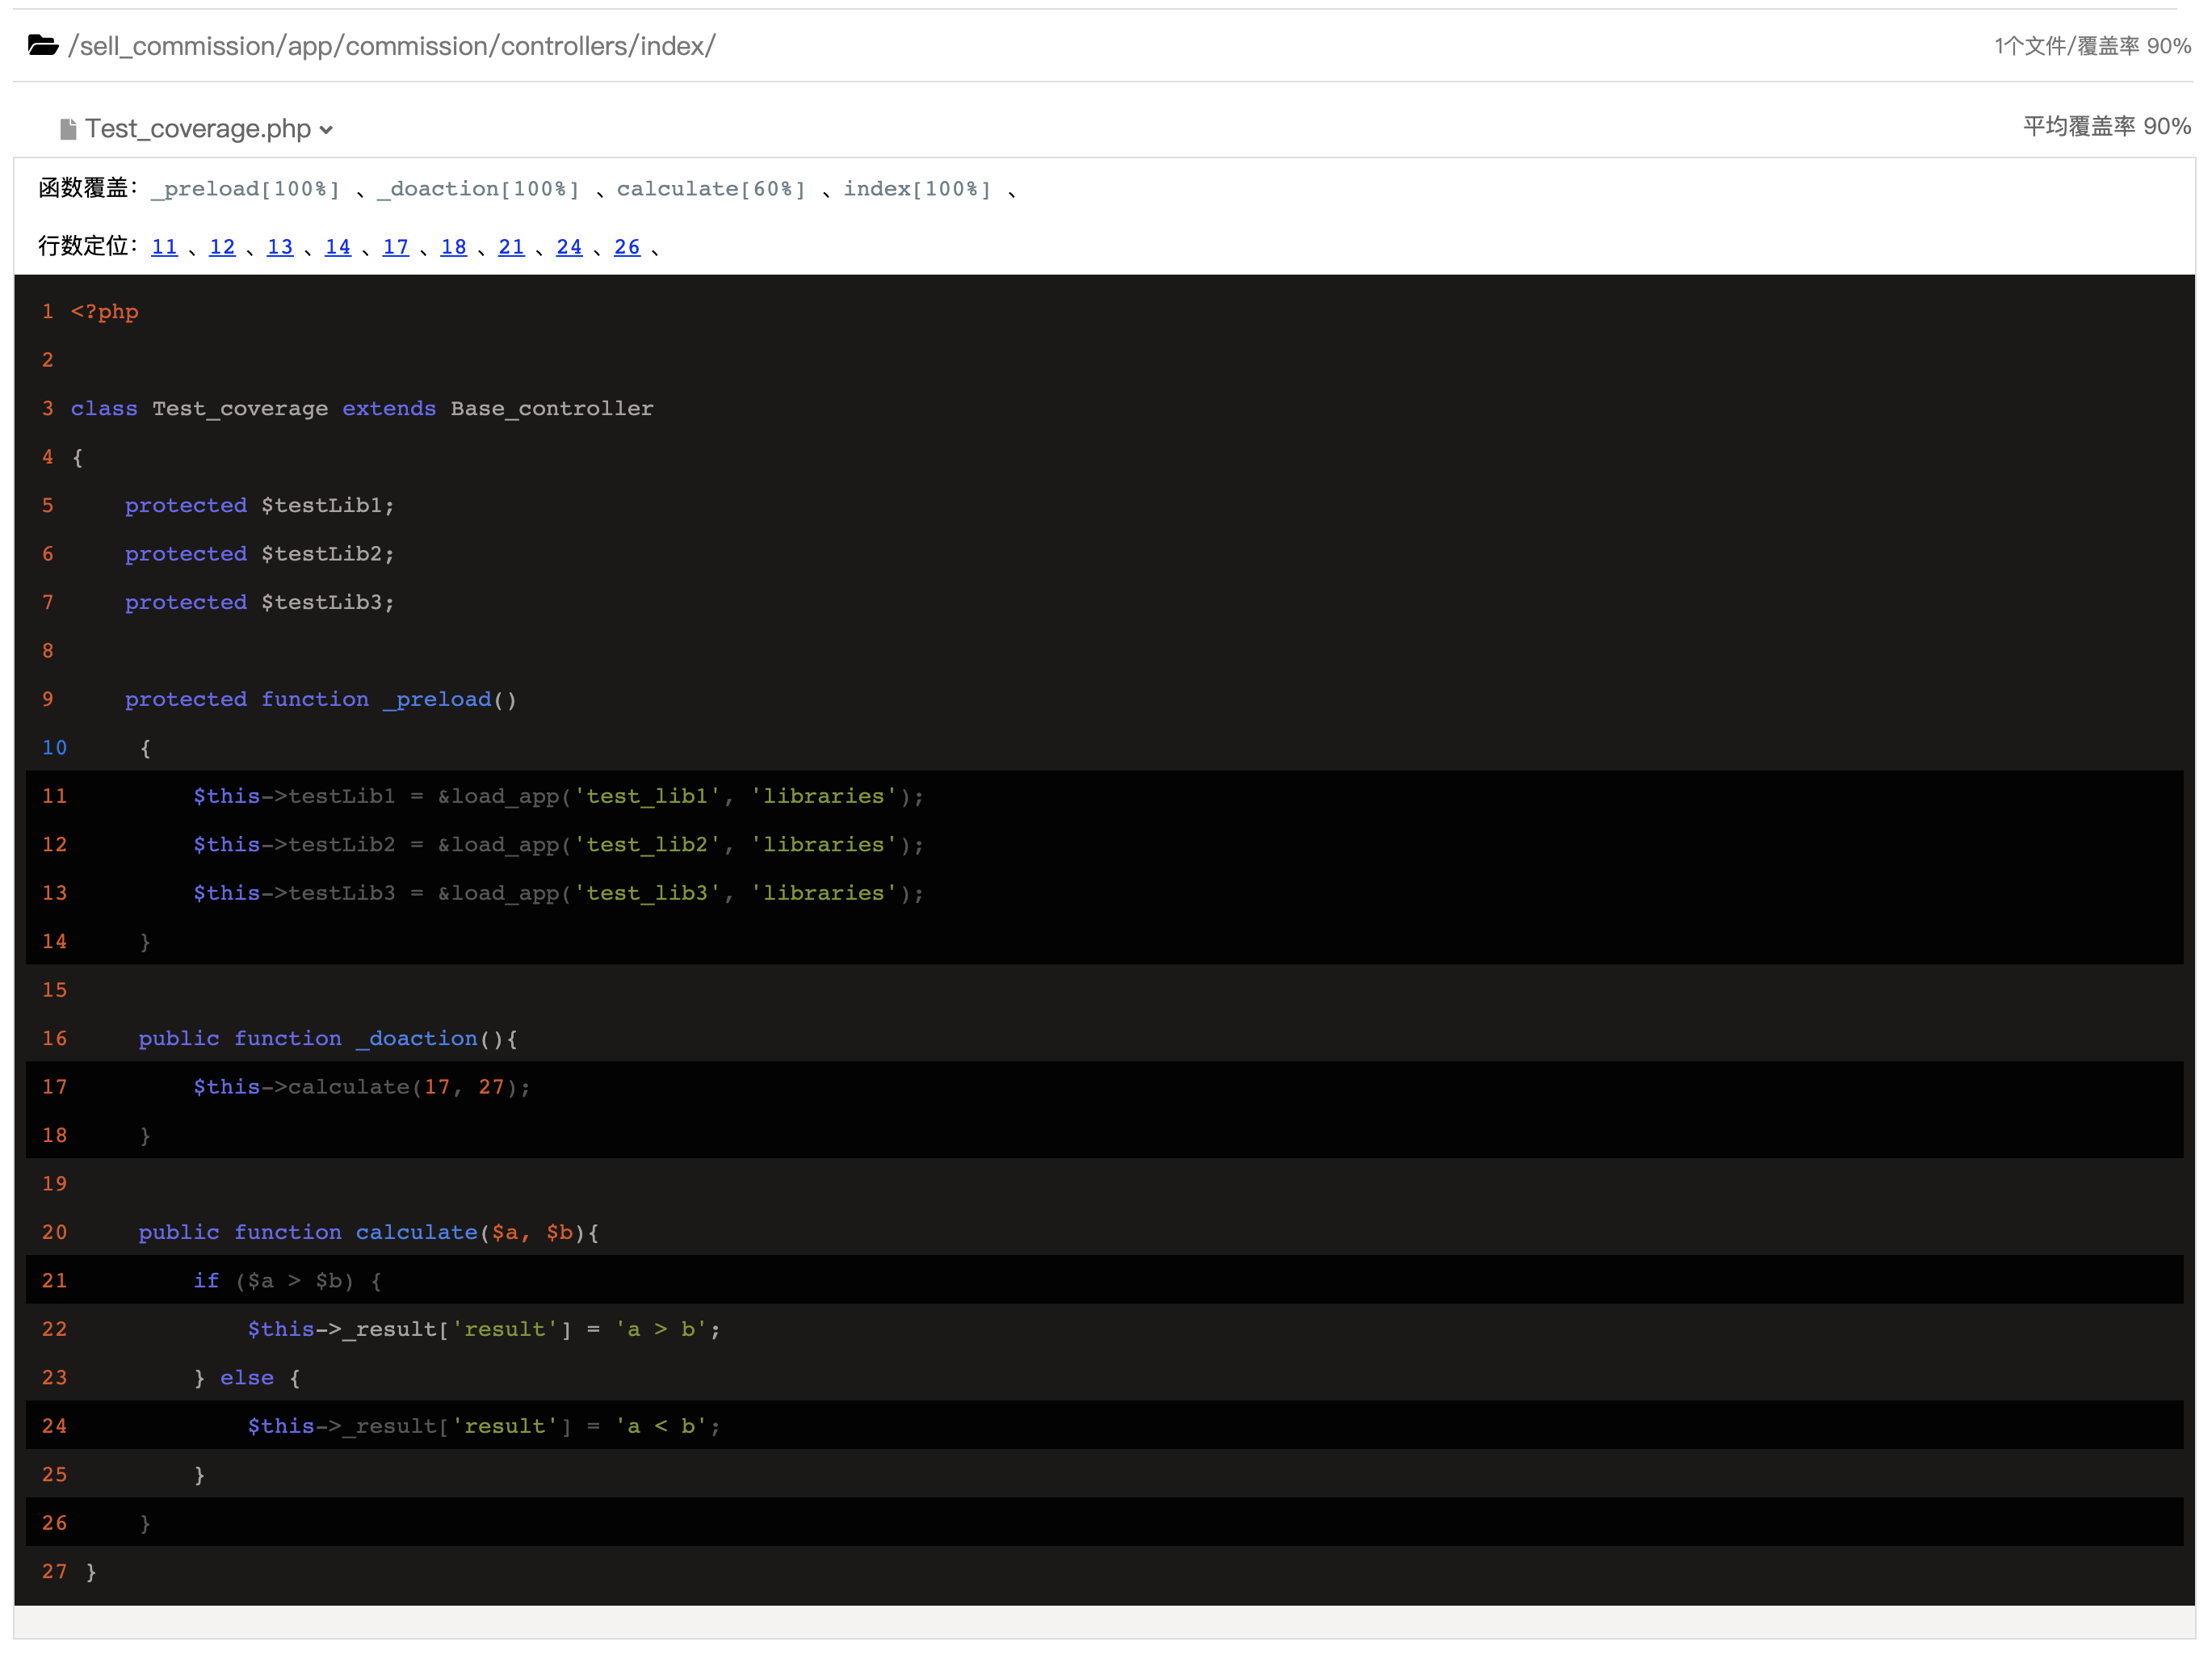Jump to line 13 link

(x=280, y=247)
